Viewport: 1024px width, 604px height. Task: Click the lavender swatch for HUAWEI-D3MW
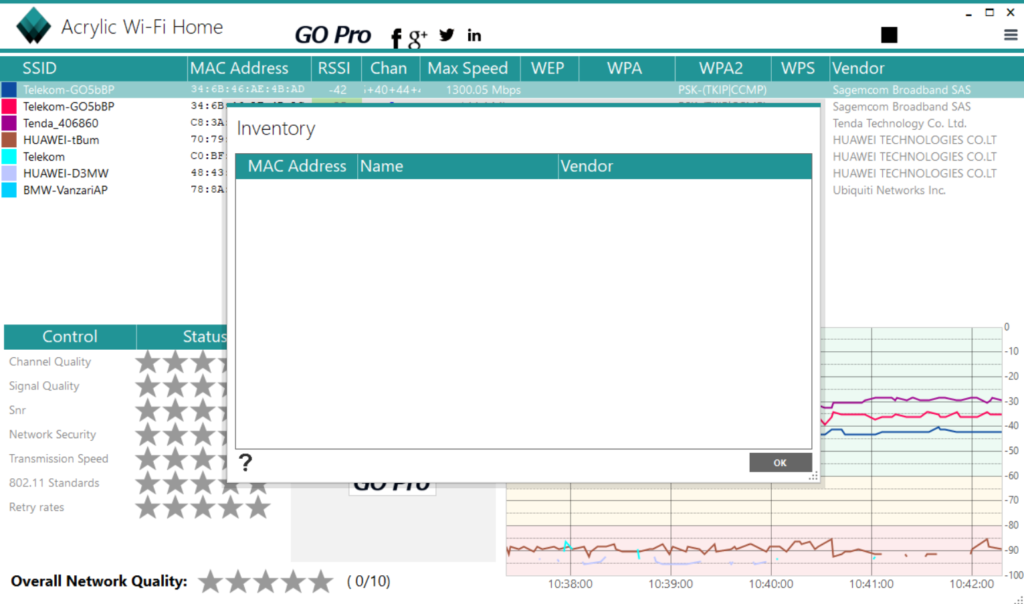pyautogui.click(x=9, y=173)
